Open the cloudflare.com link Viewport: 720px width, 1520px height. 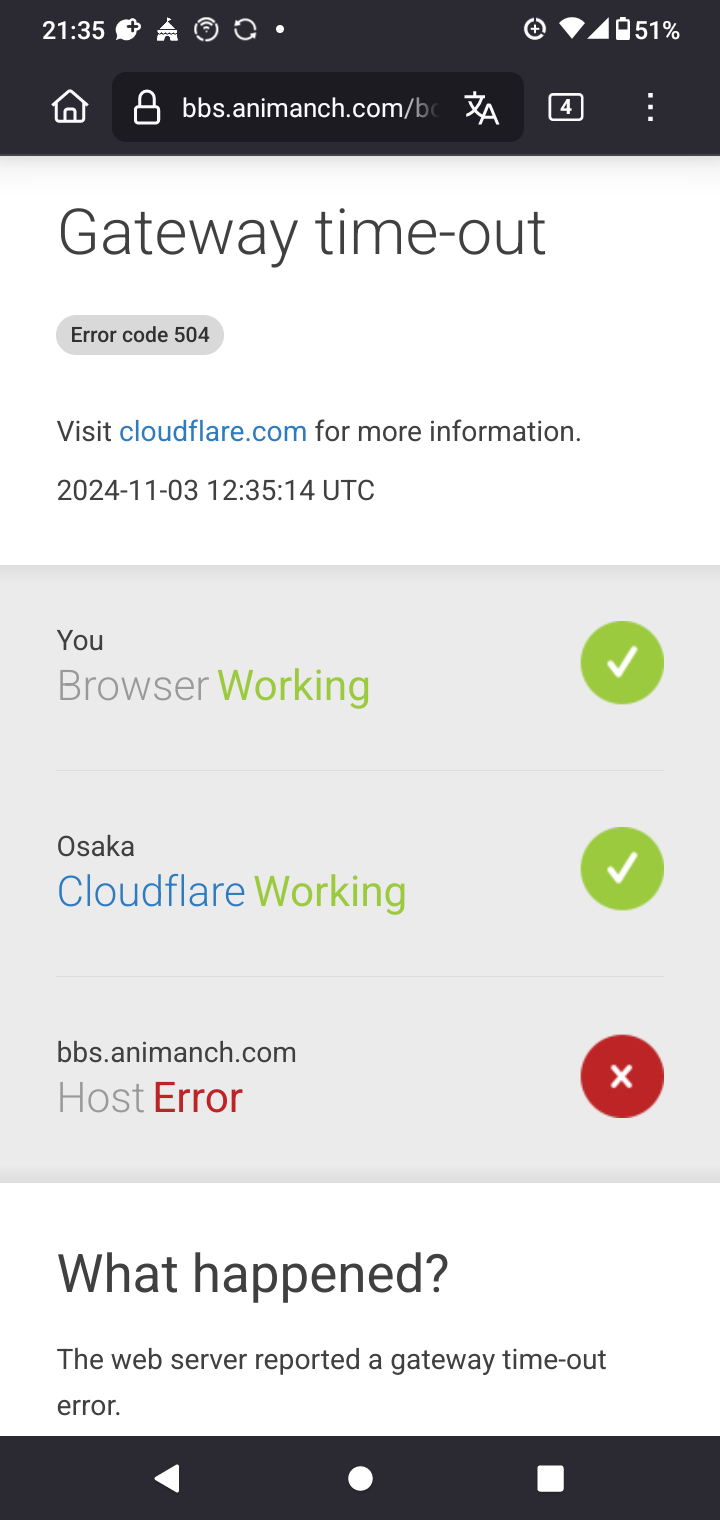click(213, 432)
